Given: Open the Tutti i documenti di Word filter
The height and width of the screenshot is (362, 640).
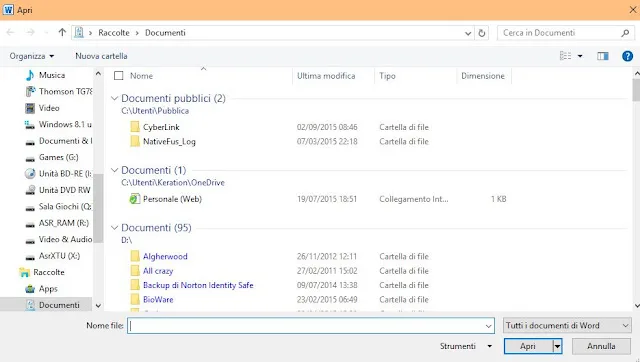Looking at the screenshot, I should [567, 325].
